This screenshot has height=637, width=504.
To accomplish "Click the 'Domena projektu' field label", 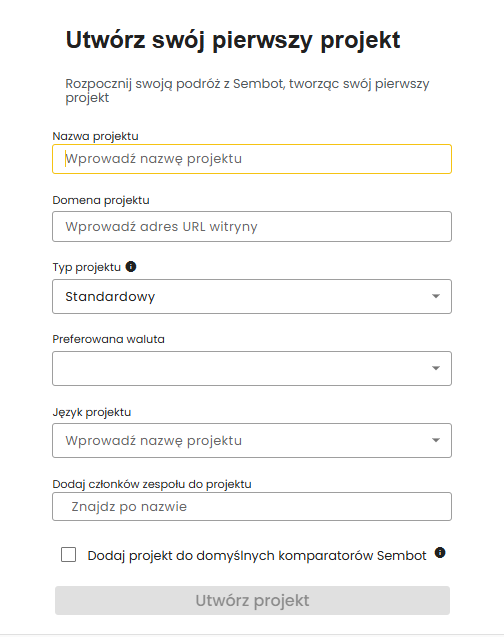I will click(101, 200).
